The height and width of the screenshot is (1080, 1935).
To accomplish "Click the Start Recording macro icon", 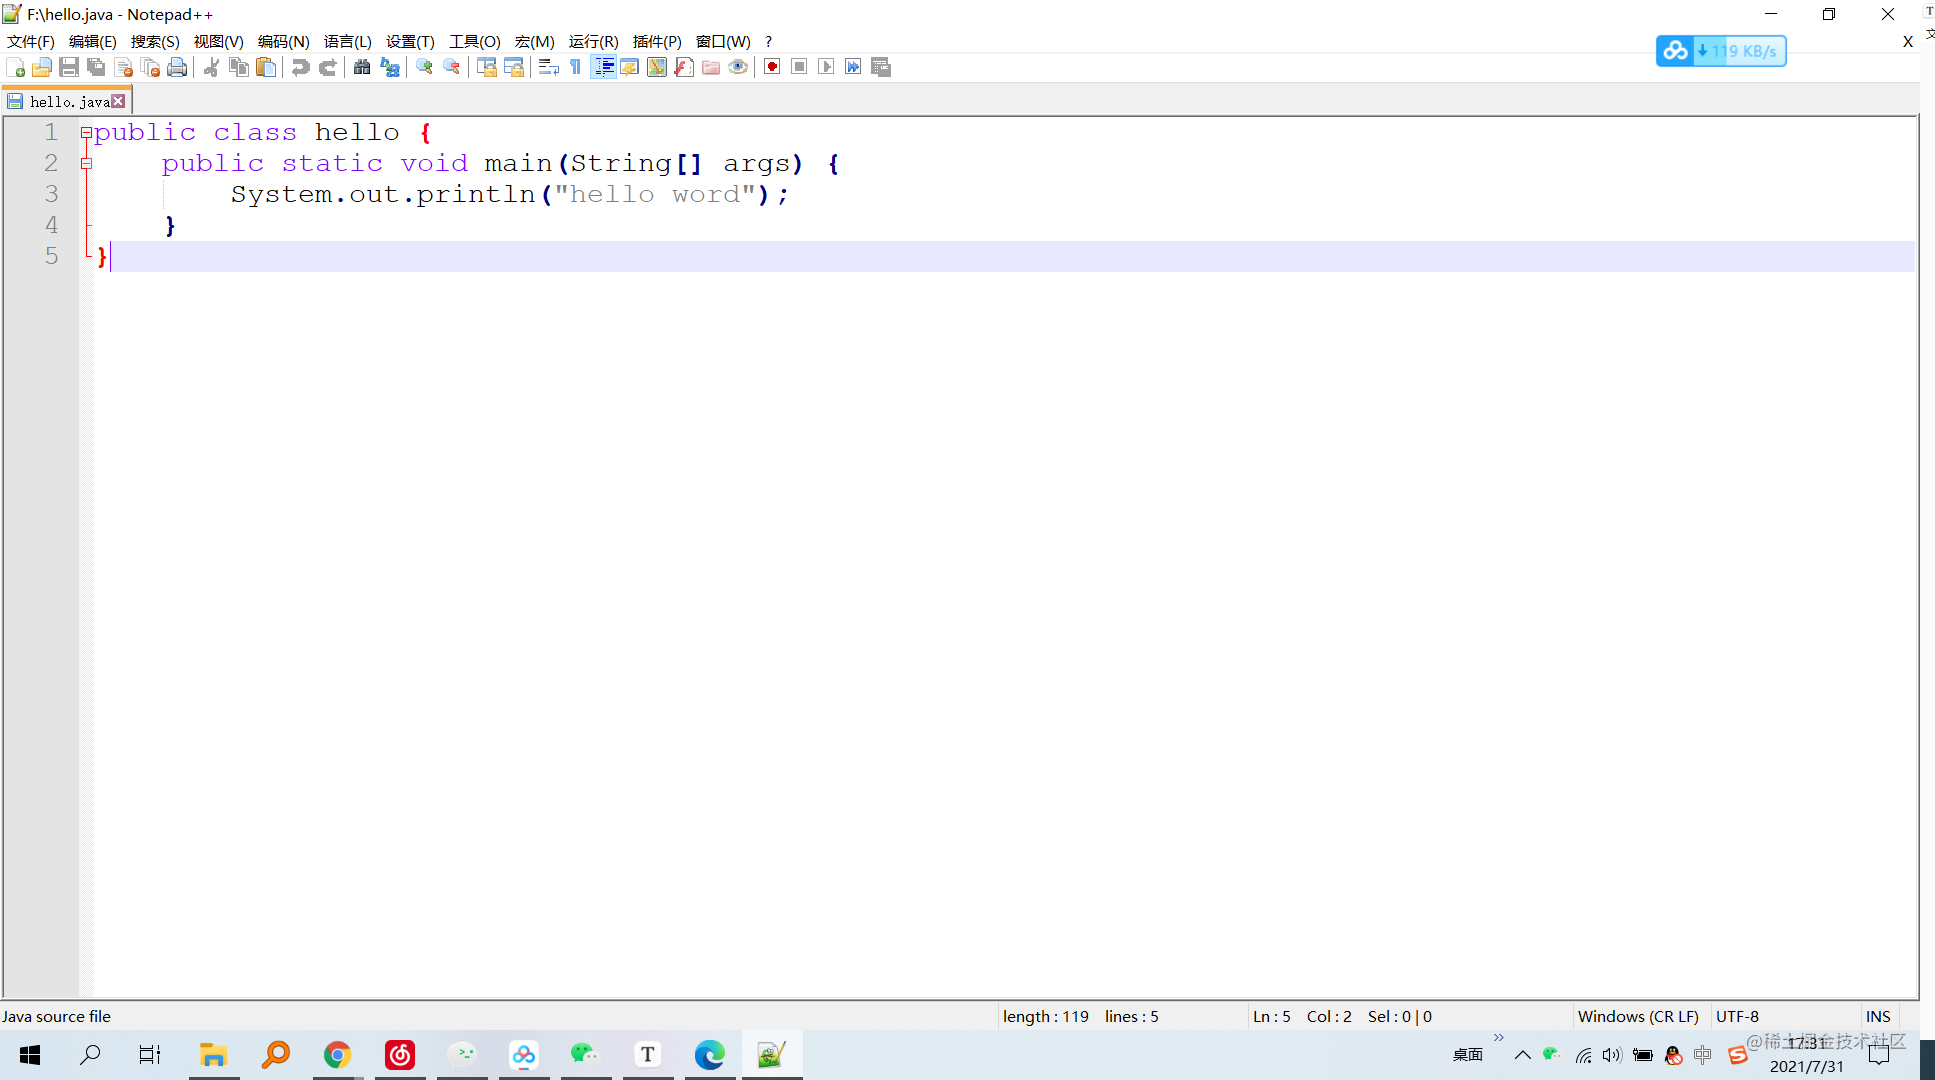I will [772, 67].
